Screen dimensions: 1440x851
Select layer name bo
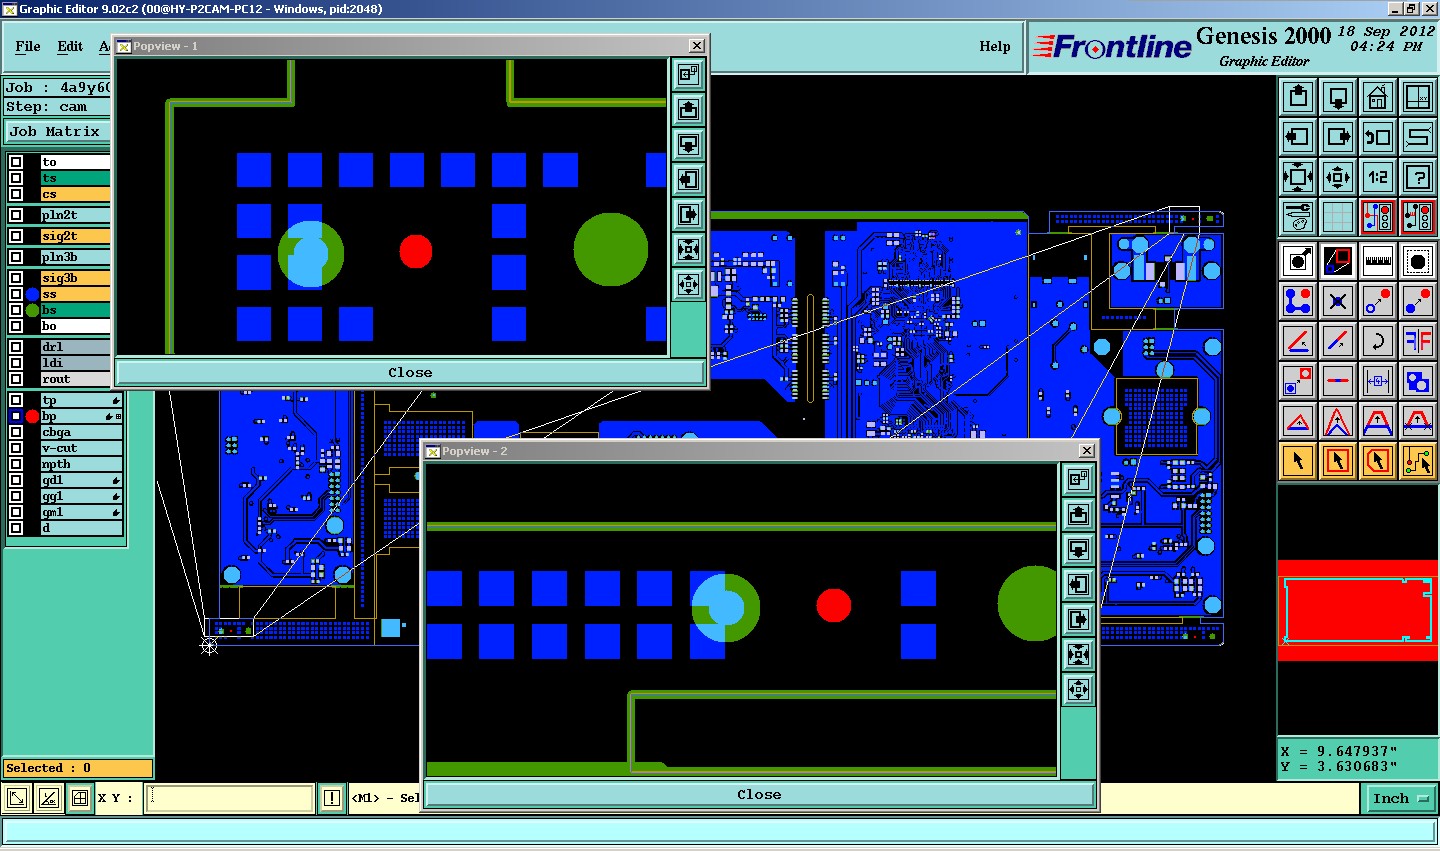coord(75,326)
